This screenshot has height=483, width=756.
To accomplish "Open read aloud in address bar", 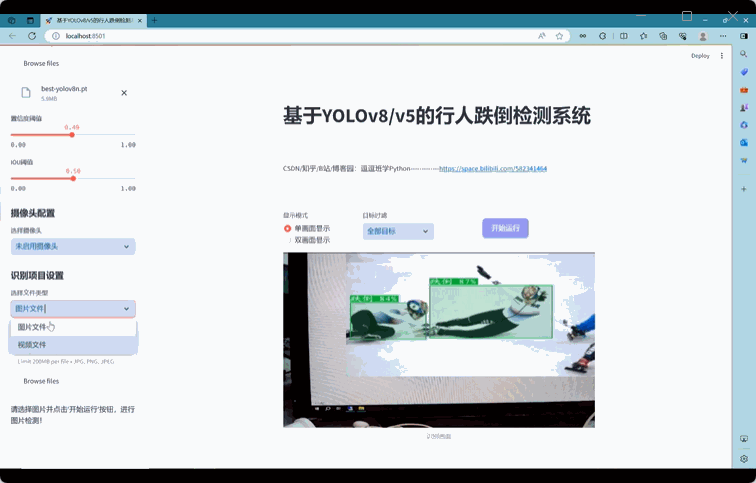I will pyautogui.click(x=542, y=36).
